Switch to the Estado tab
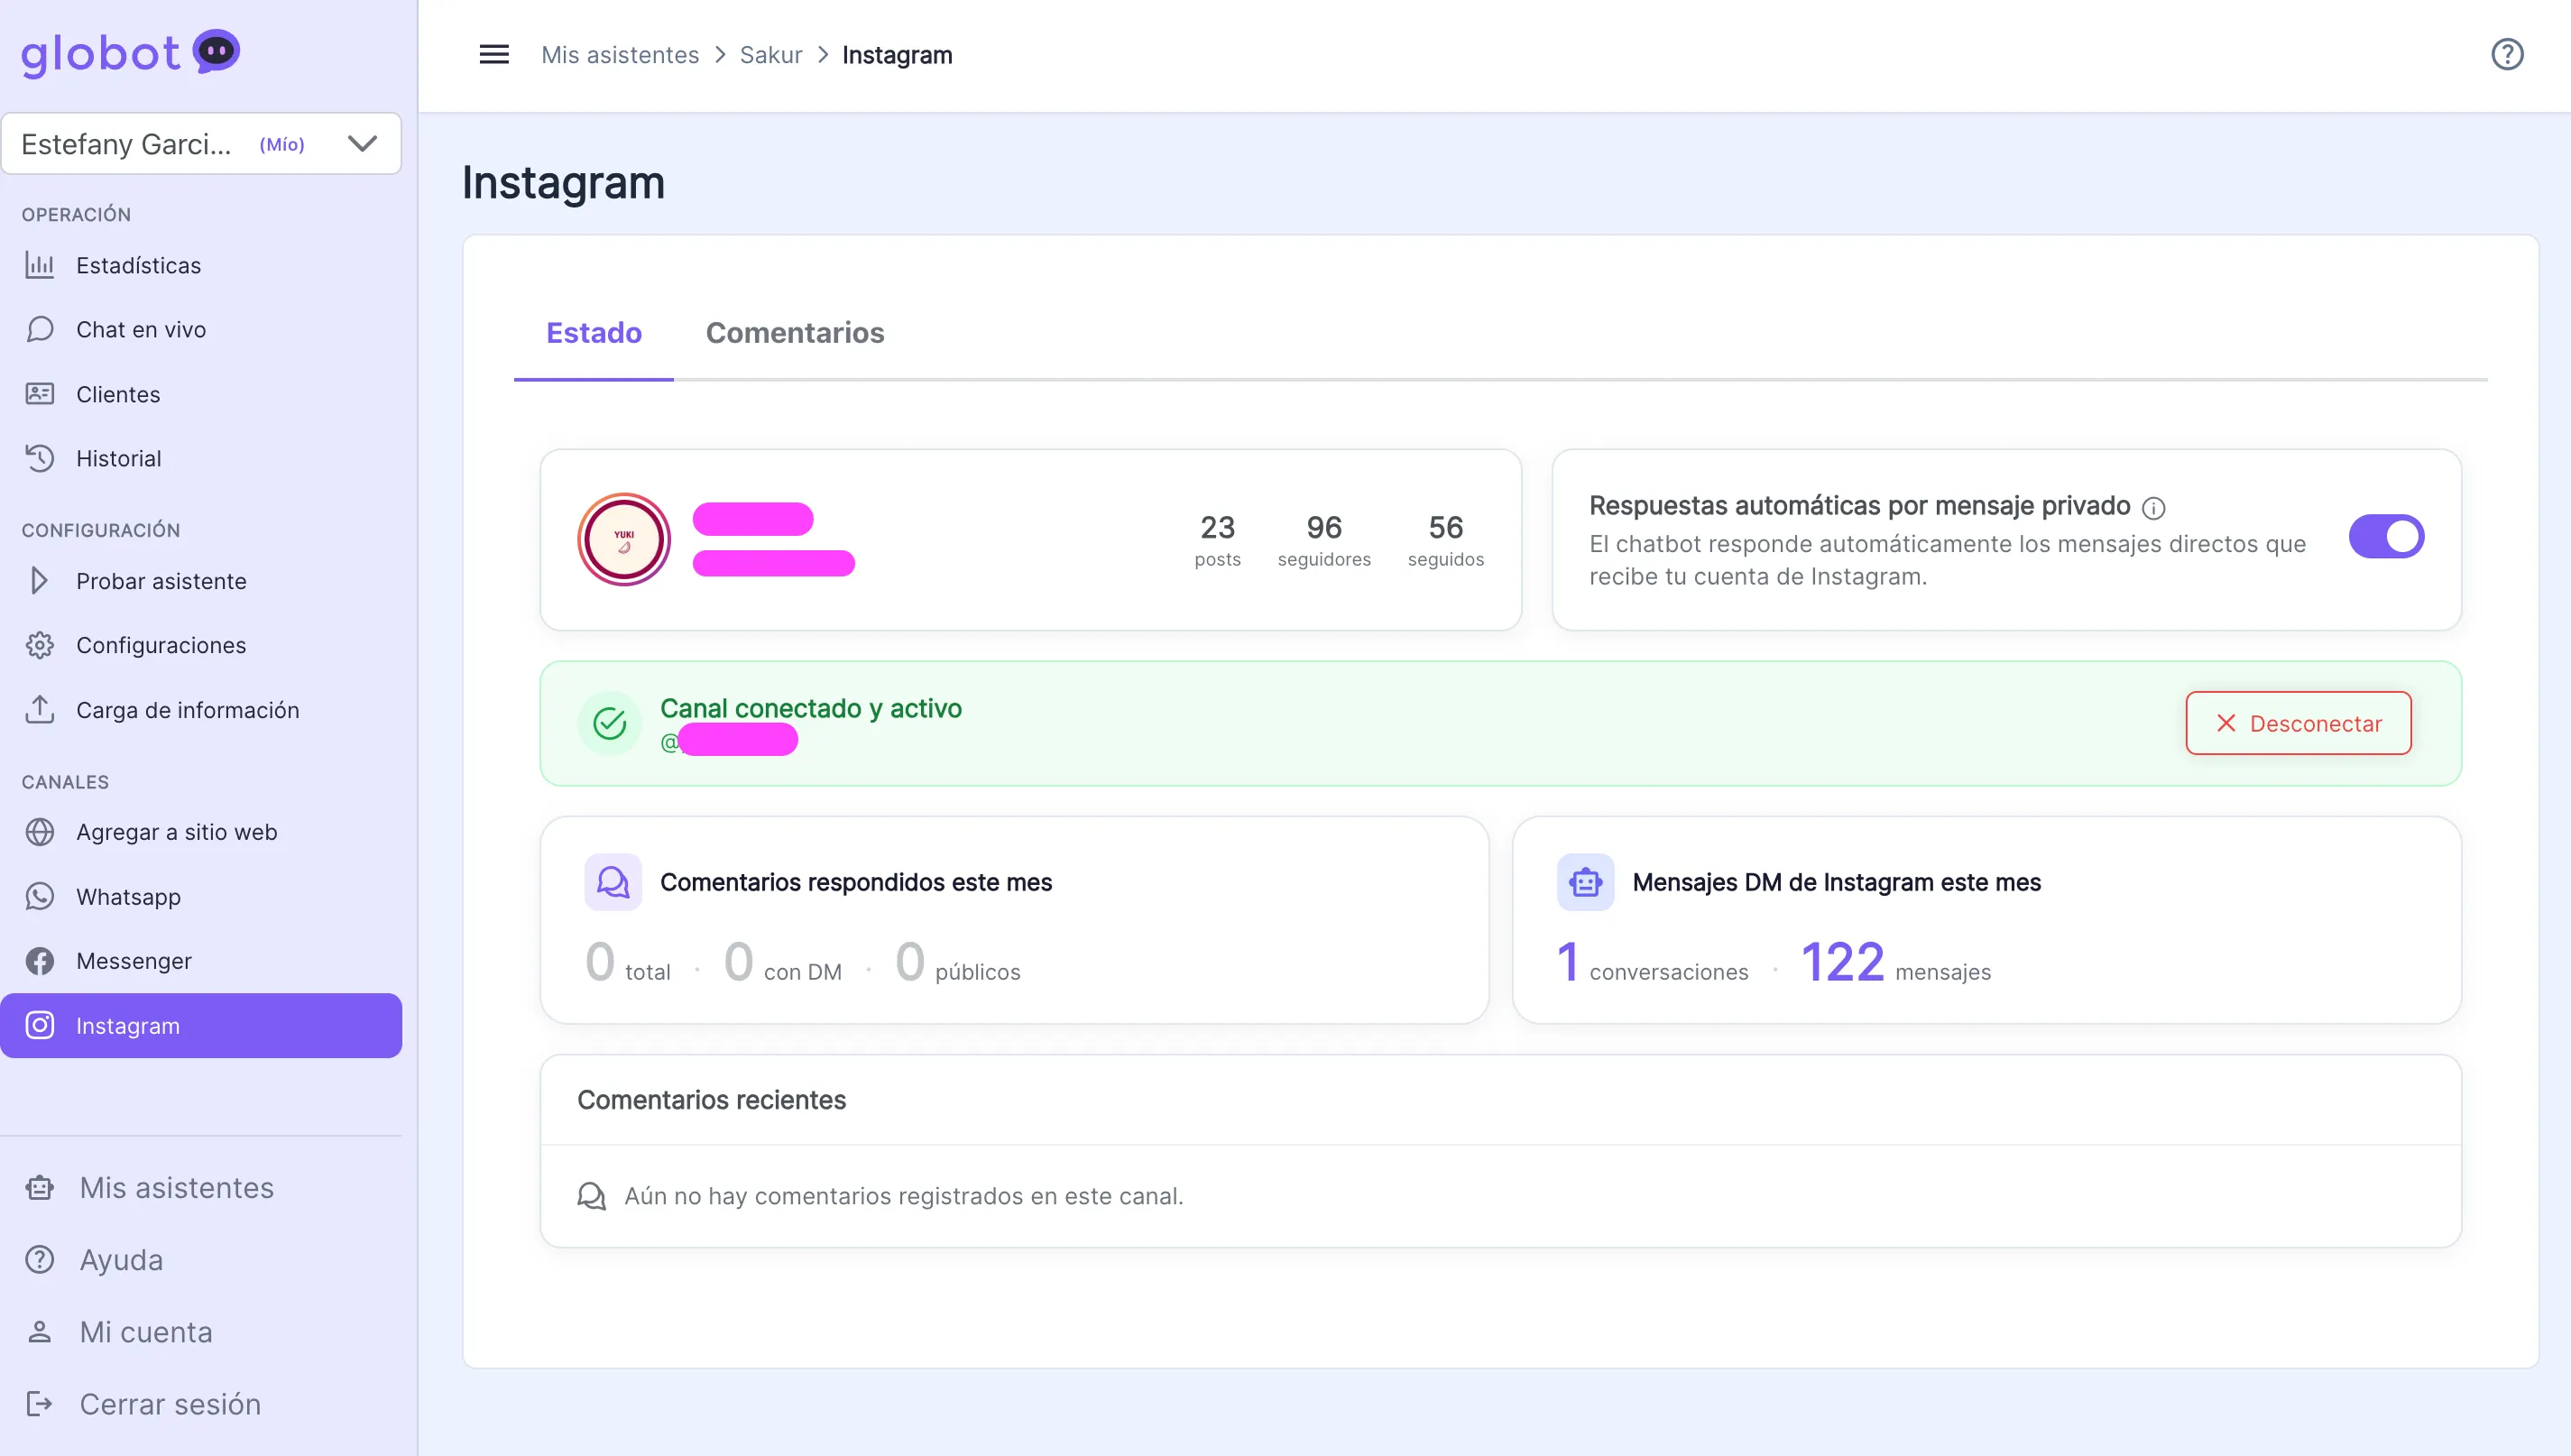This screenshot has width=2571, height=1456. (x=594, y=332)
